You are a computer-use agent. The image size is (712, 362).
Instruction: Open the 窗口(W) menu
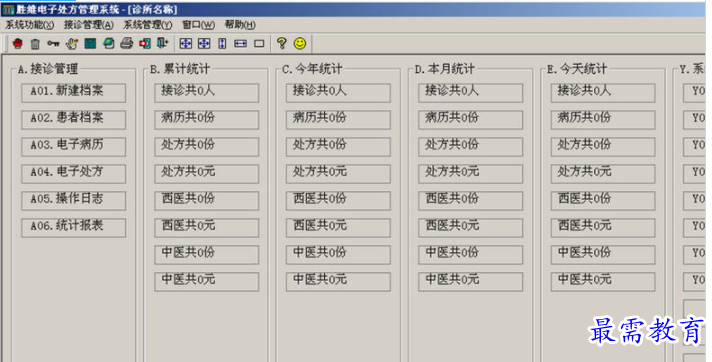(x=198, y=25)
